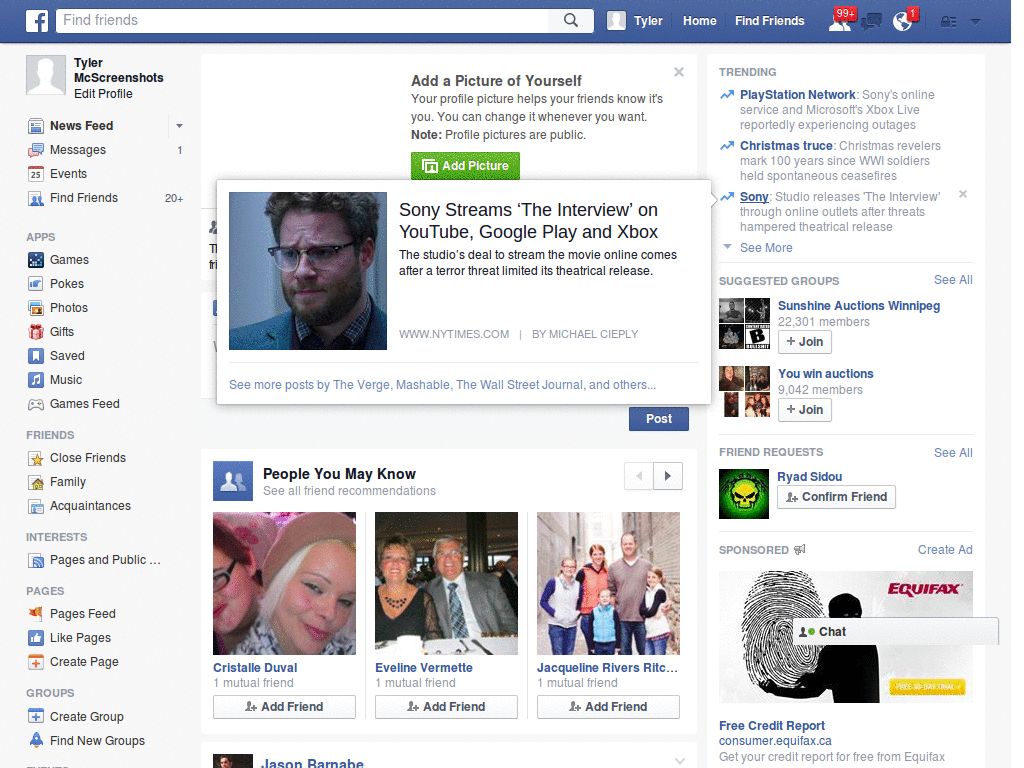
Task: Click the Saved bookmark icon
Action: tap(36, 356)
